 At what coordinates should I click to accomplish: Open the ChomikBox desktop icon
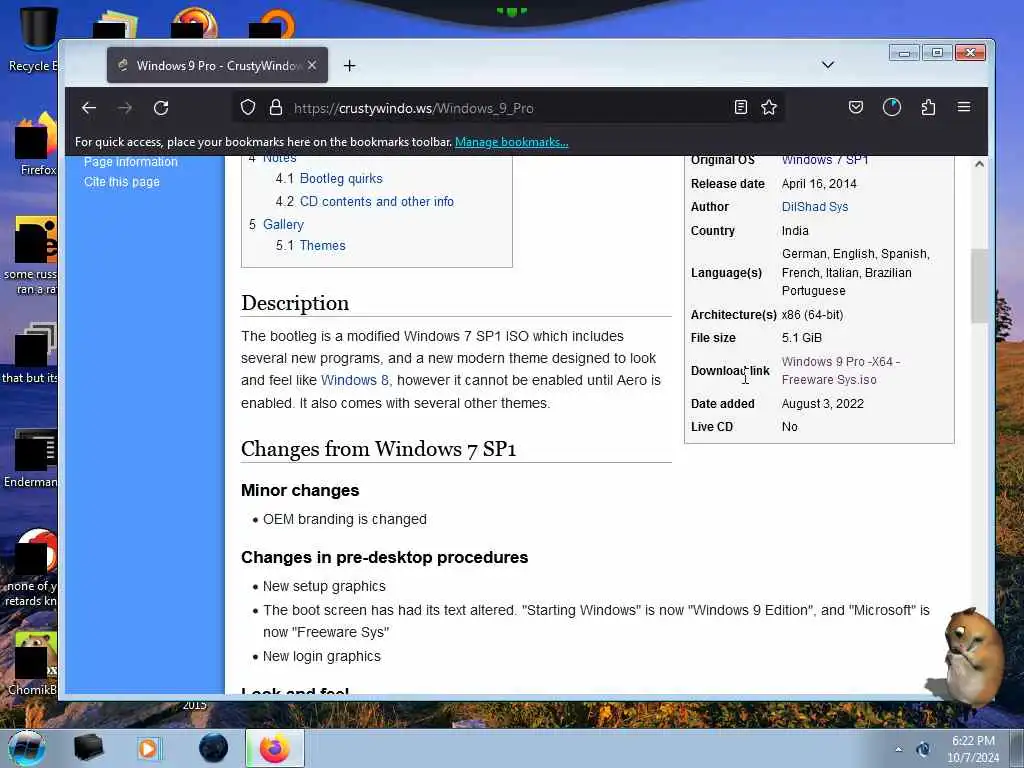pyautogui.click(x=33, y=663)
